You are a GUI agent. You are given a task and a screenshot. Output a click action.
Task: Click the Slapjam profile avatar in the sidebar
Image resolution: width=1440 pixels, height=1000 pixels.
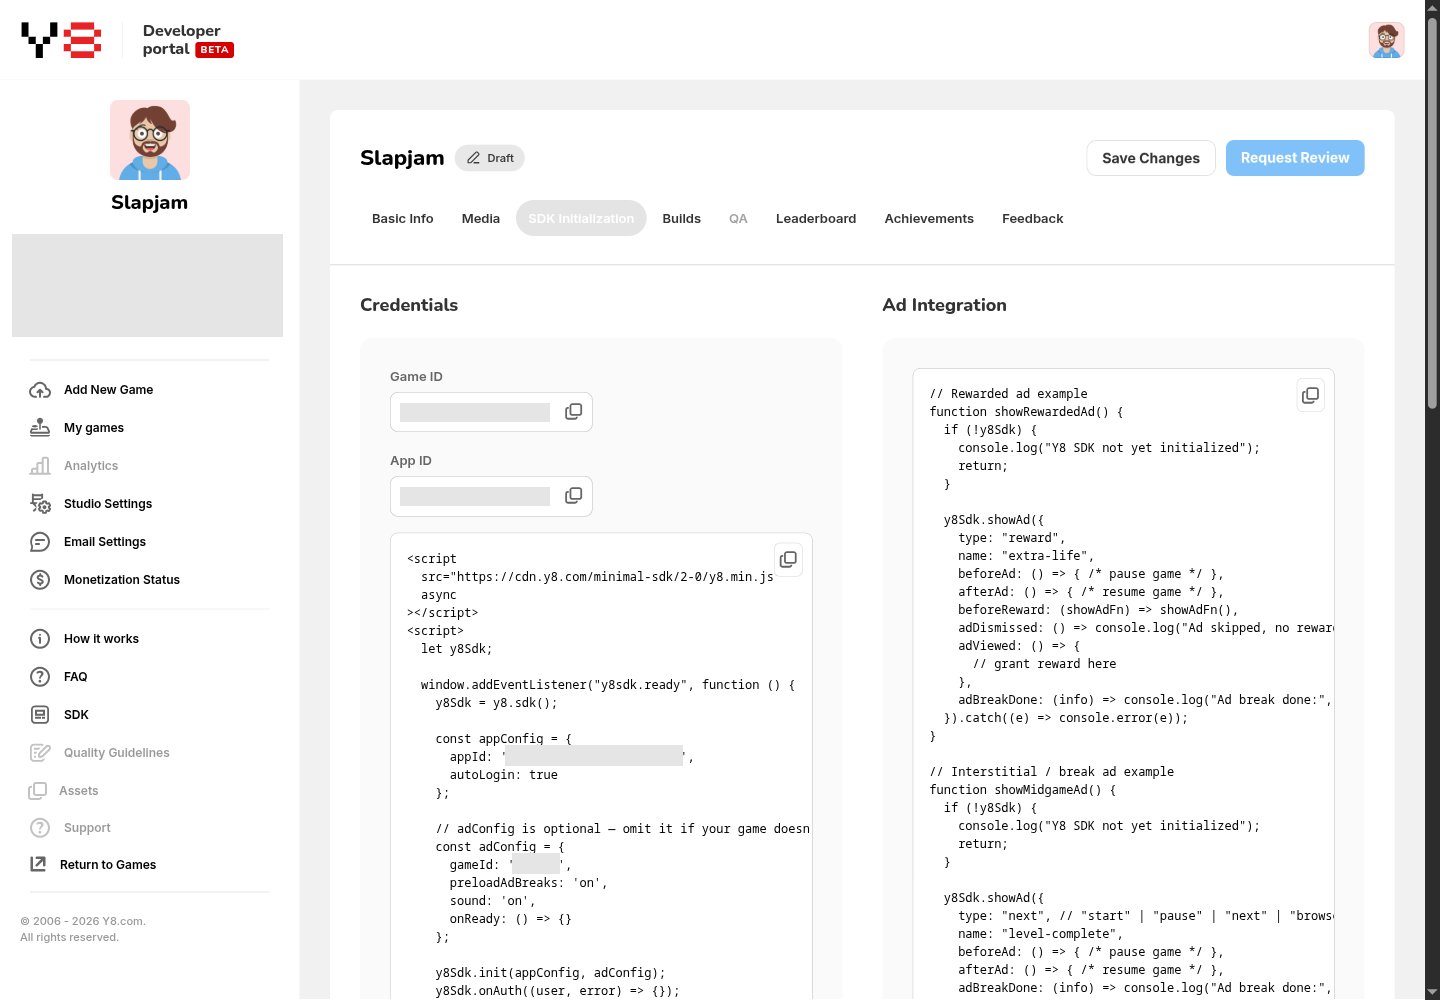(x=150, y=140)
